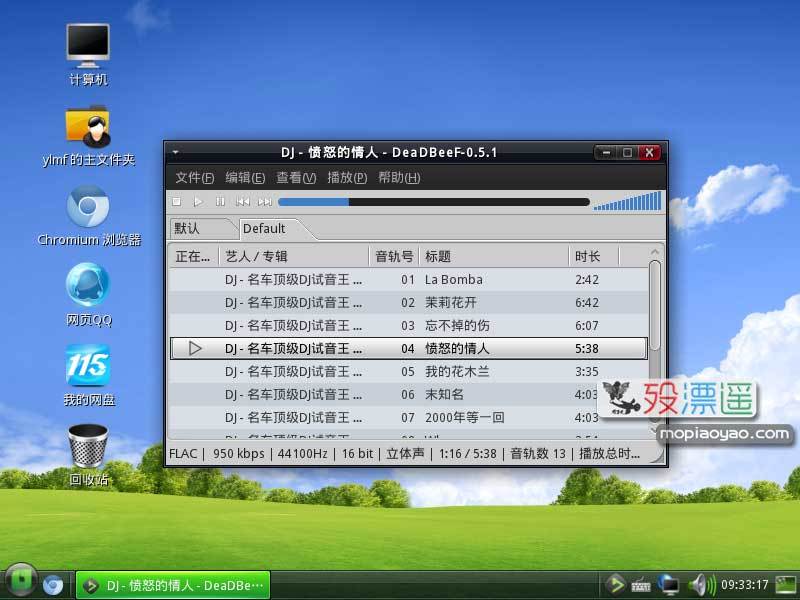Open ylmf 的主文件夹 desktop icon

pyautogui.click(x=88, y=135)
